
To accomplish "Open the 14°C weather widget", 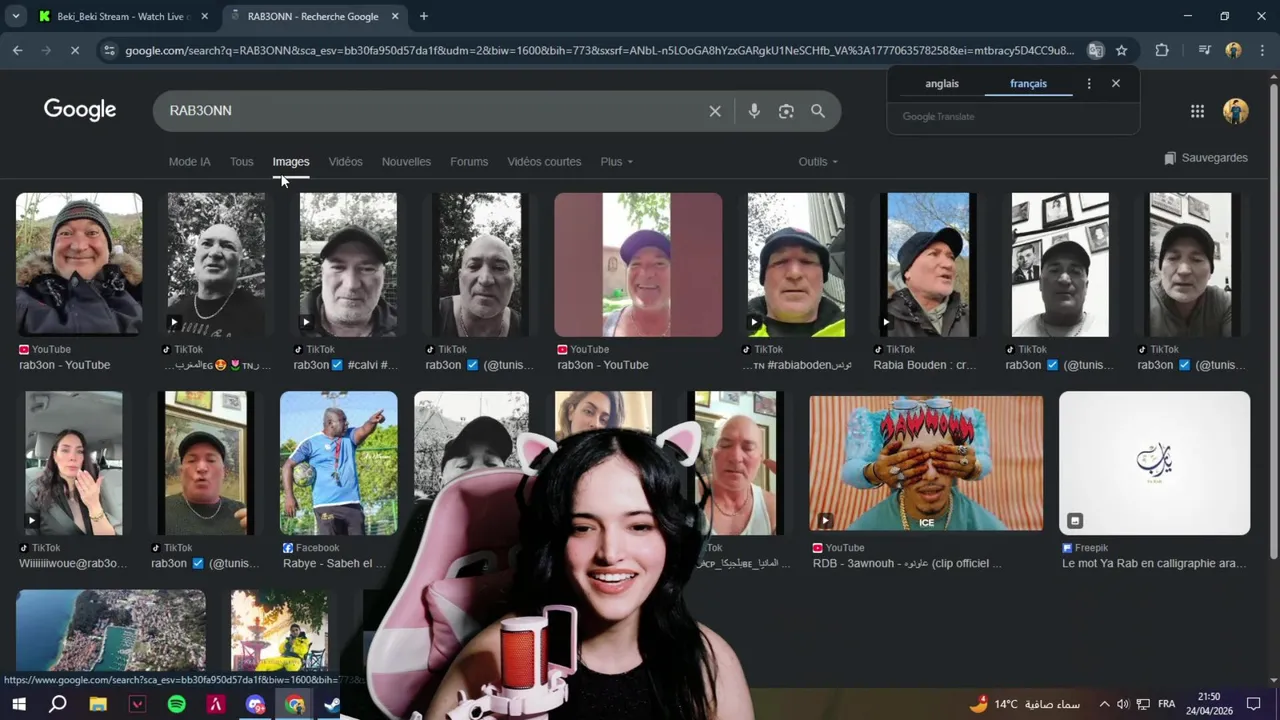I will (x=1025, y=704).
